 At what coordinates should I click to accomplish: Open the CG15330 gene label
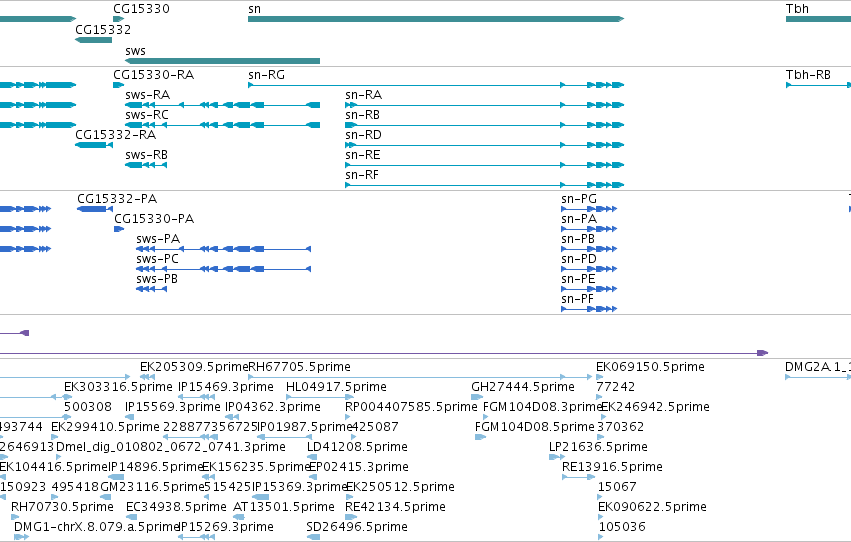pos(141,9)
